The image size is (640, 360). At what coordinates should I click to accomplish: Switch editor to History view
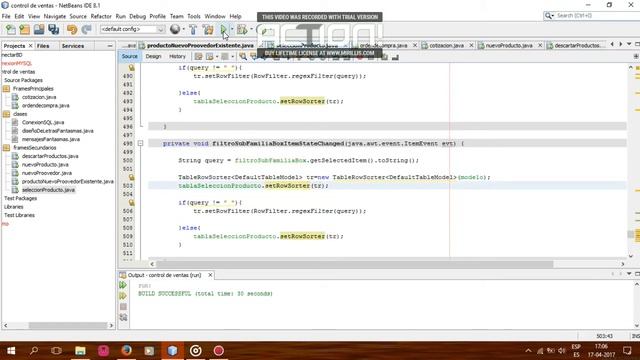pyautogui.click(x=177, y=56)
